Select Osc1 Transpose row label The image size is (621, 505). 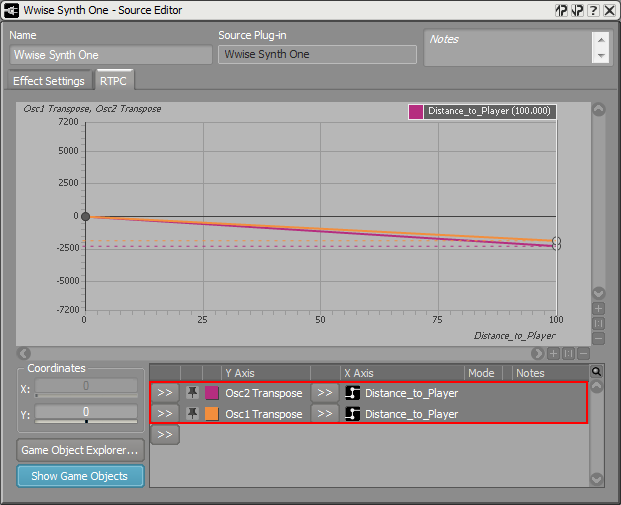[x=264, y=414]
